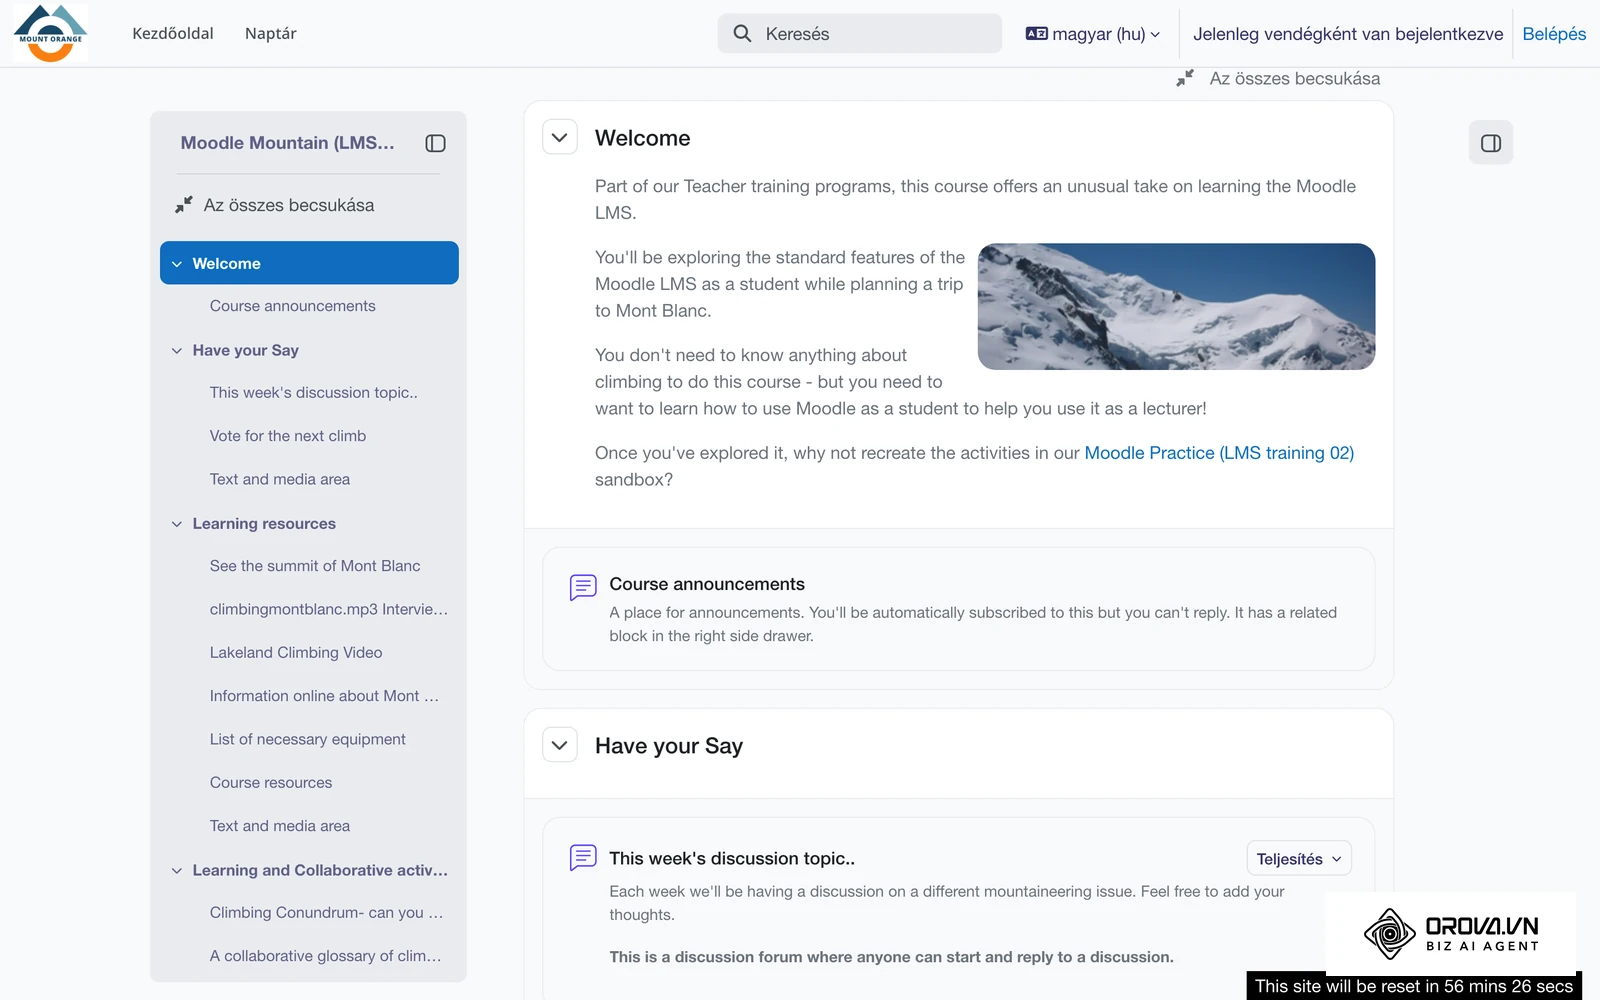Screen dimensions: 1600x1000
Task: Open Naptár in top navigation
Action: pos(270,33)
